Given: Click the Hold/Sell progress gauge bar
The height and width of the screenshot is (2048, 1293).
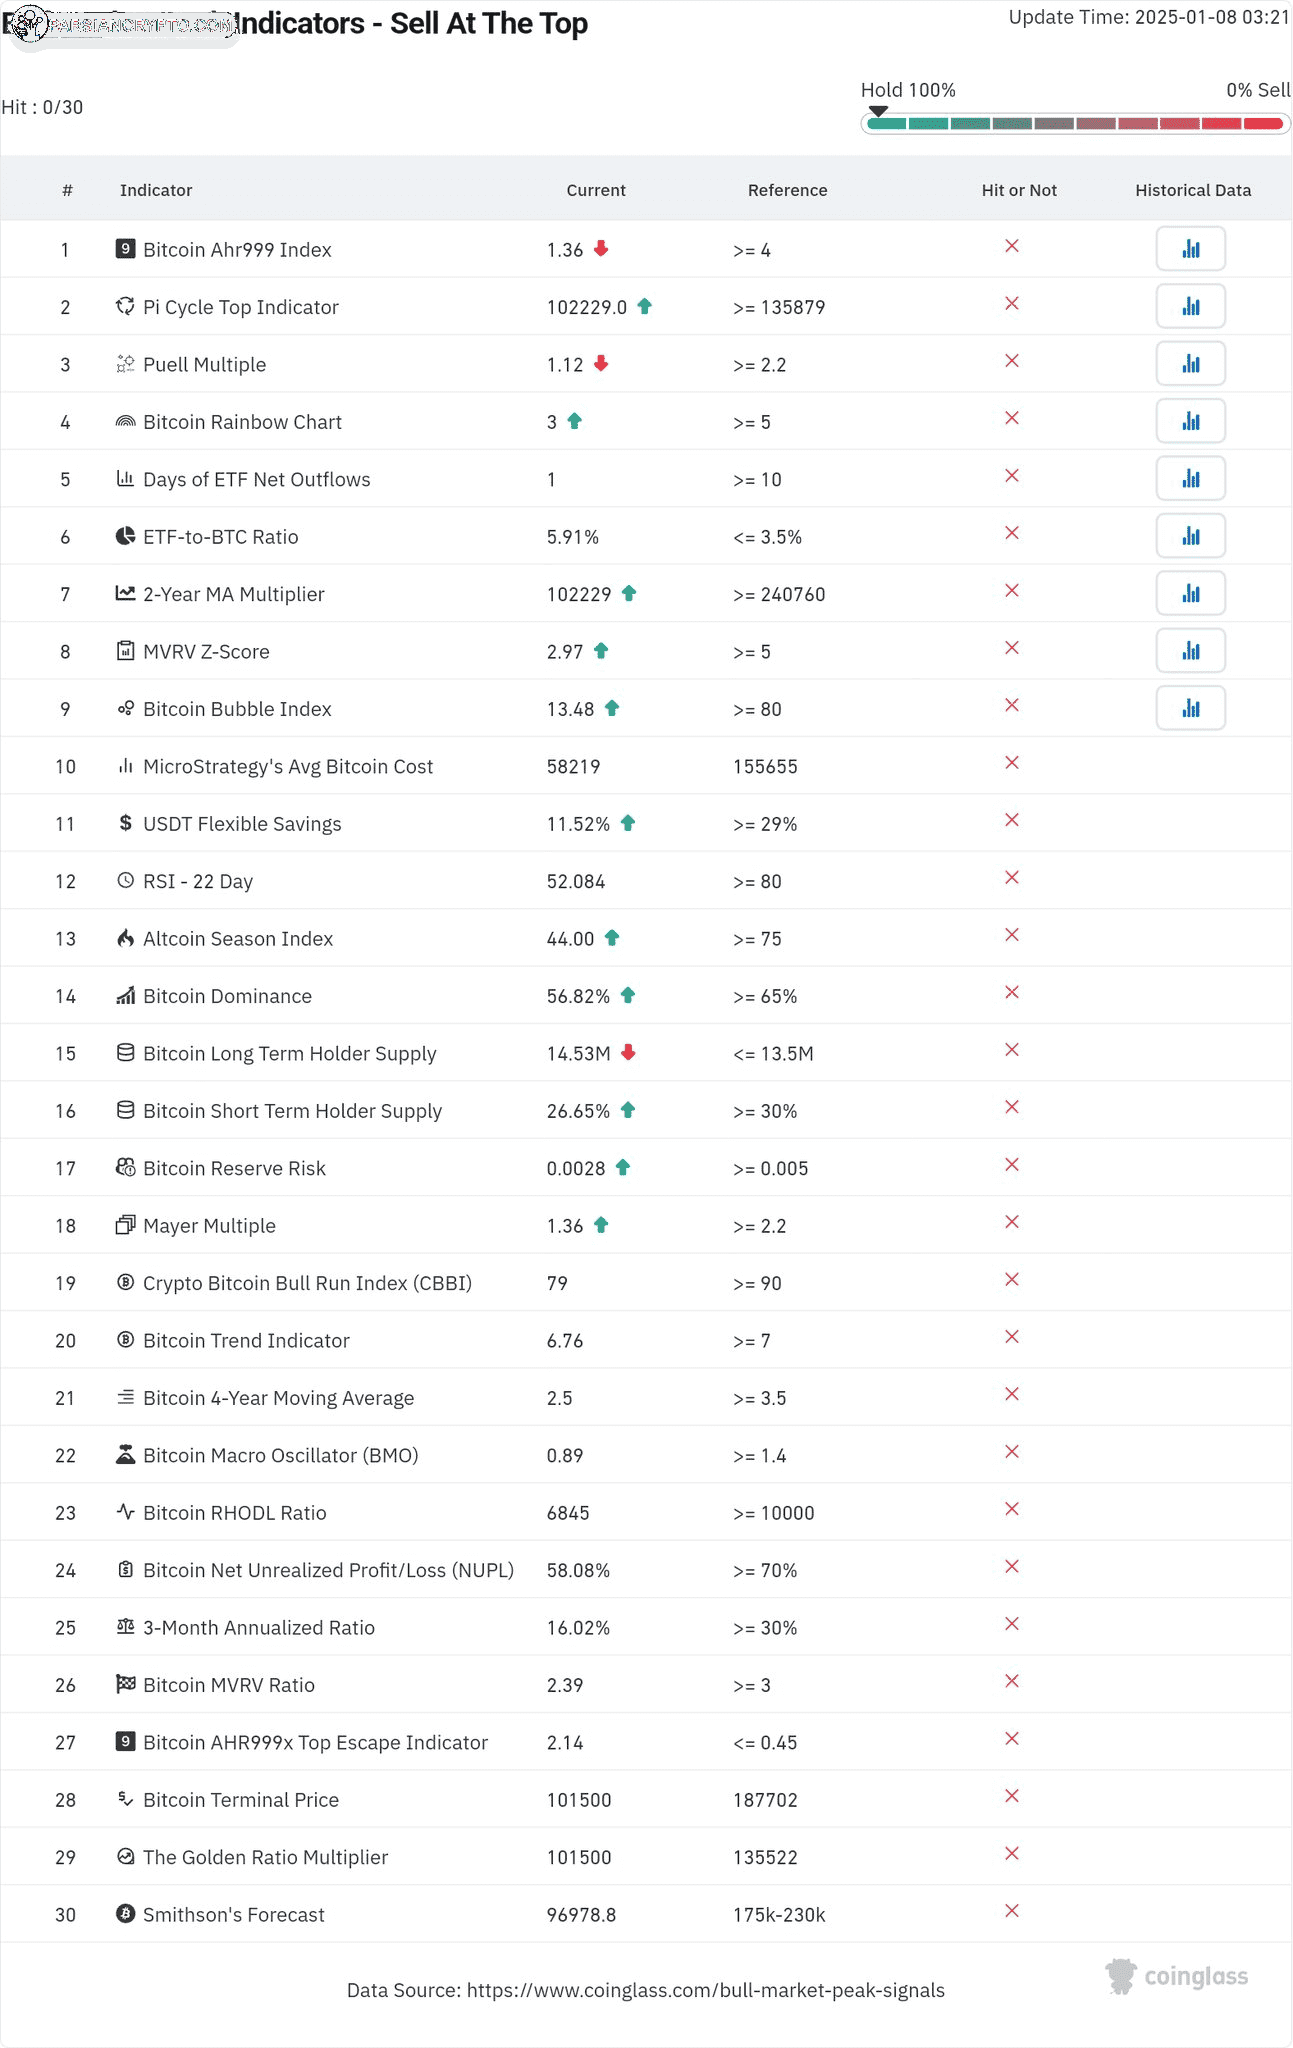Looking at the screenshot, I should pyautogui.click(x=1075, y=124).
